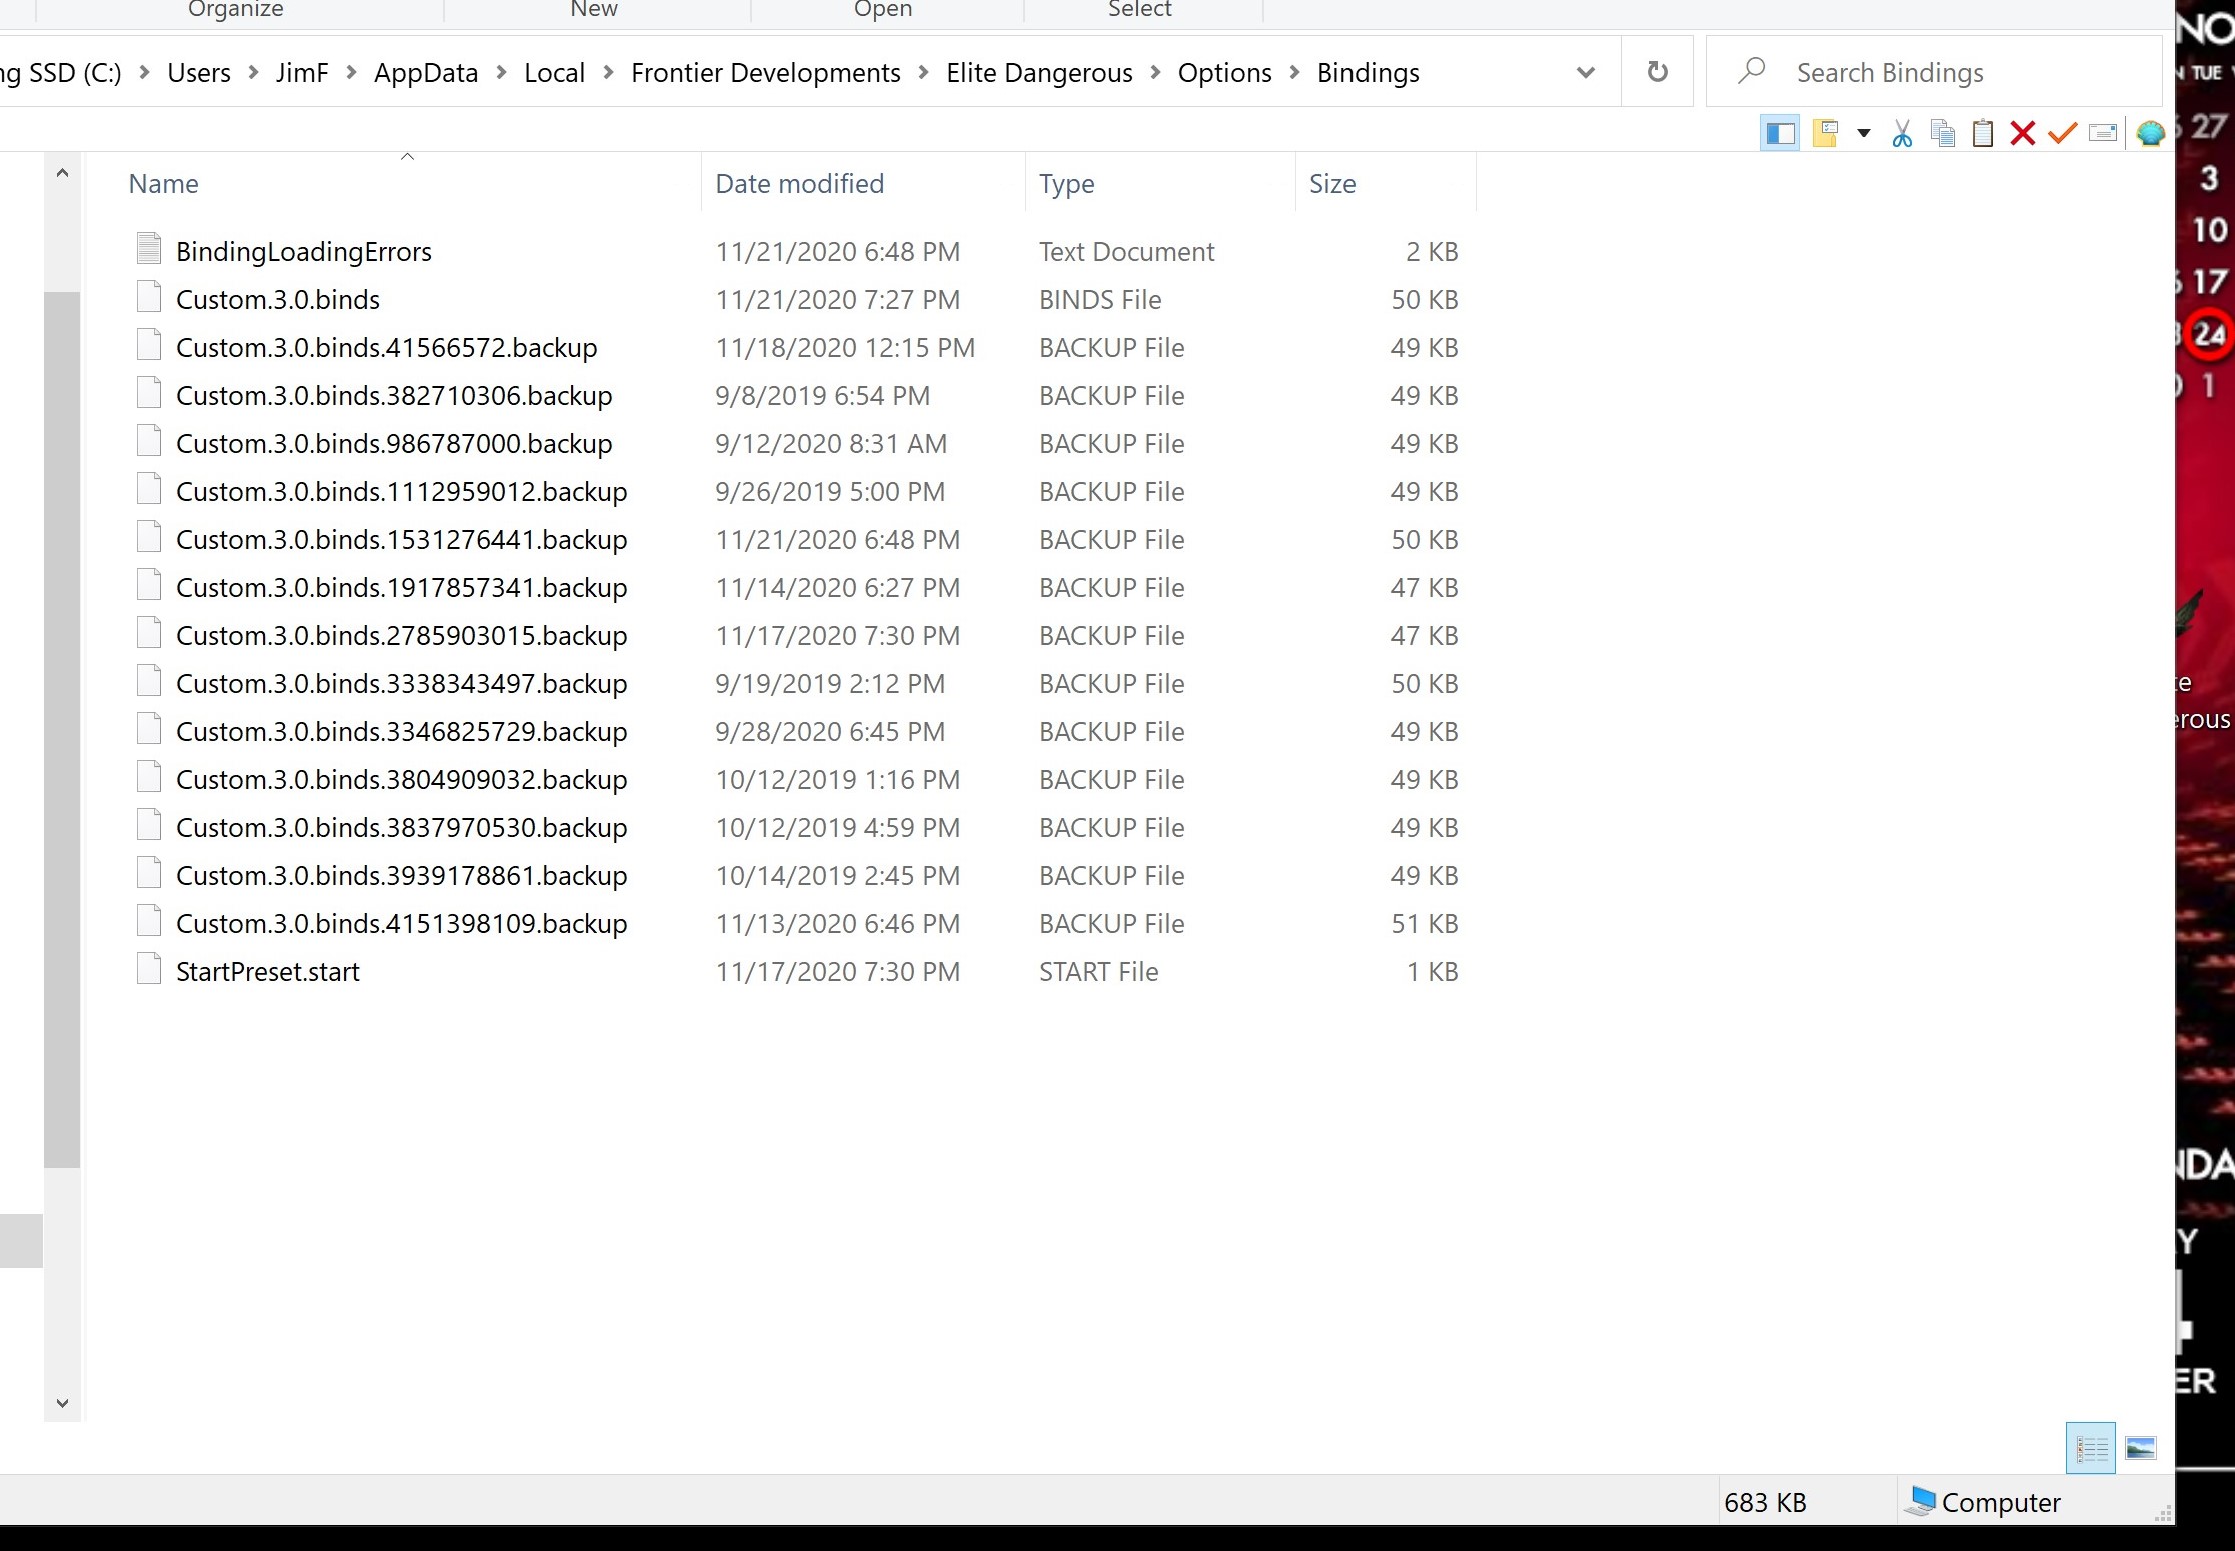
Task: Click the 9/8/2019 6:54 PM date cell
Action: point(822,395)
